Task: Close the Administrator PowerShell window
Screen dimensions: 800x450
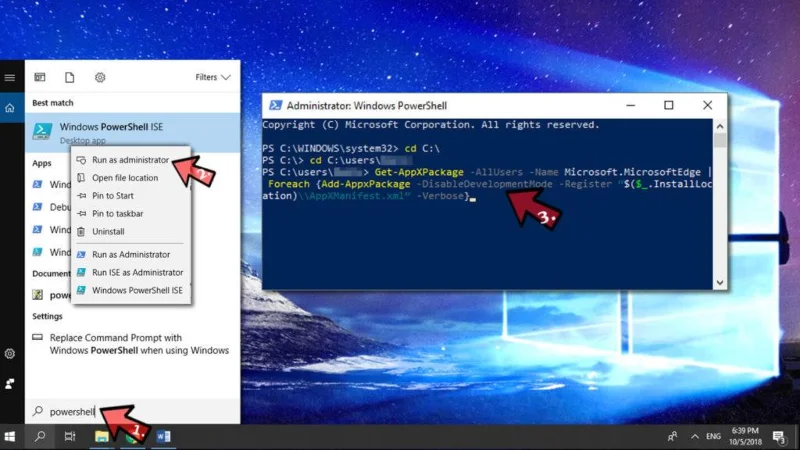Action: point(707,105)
